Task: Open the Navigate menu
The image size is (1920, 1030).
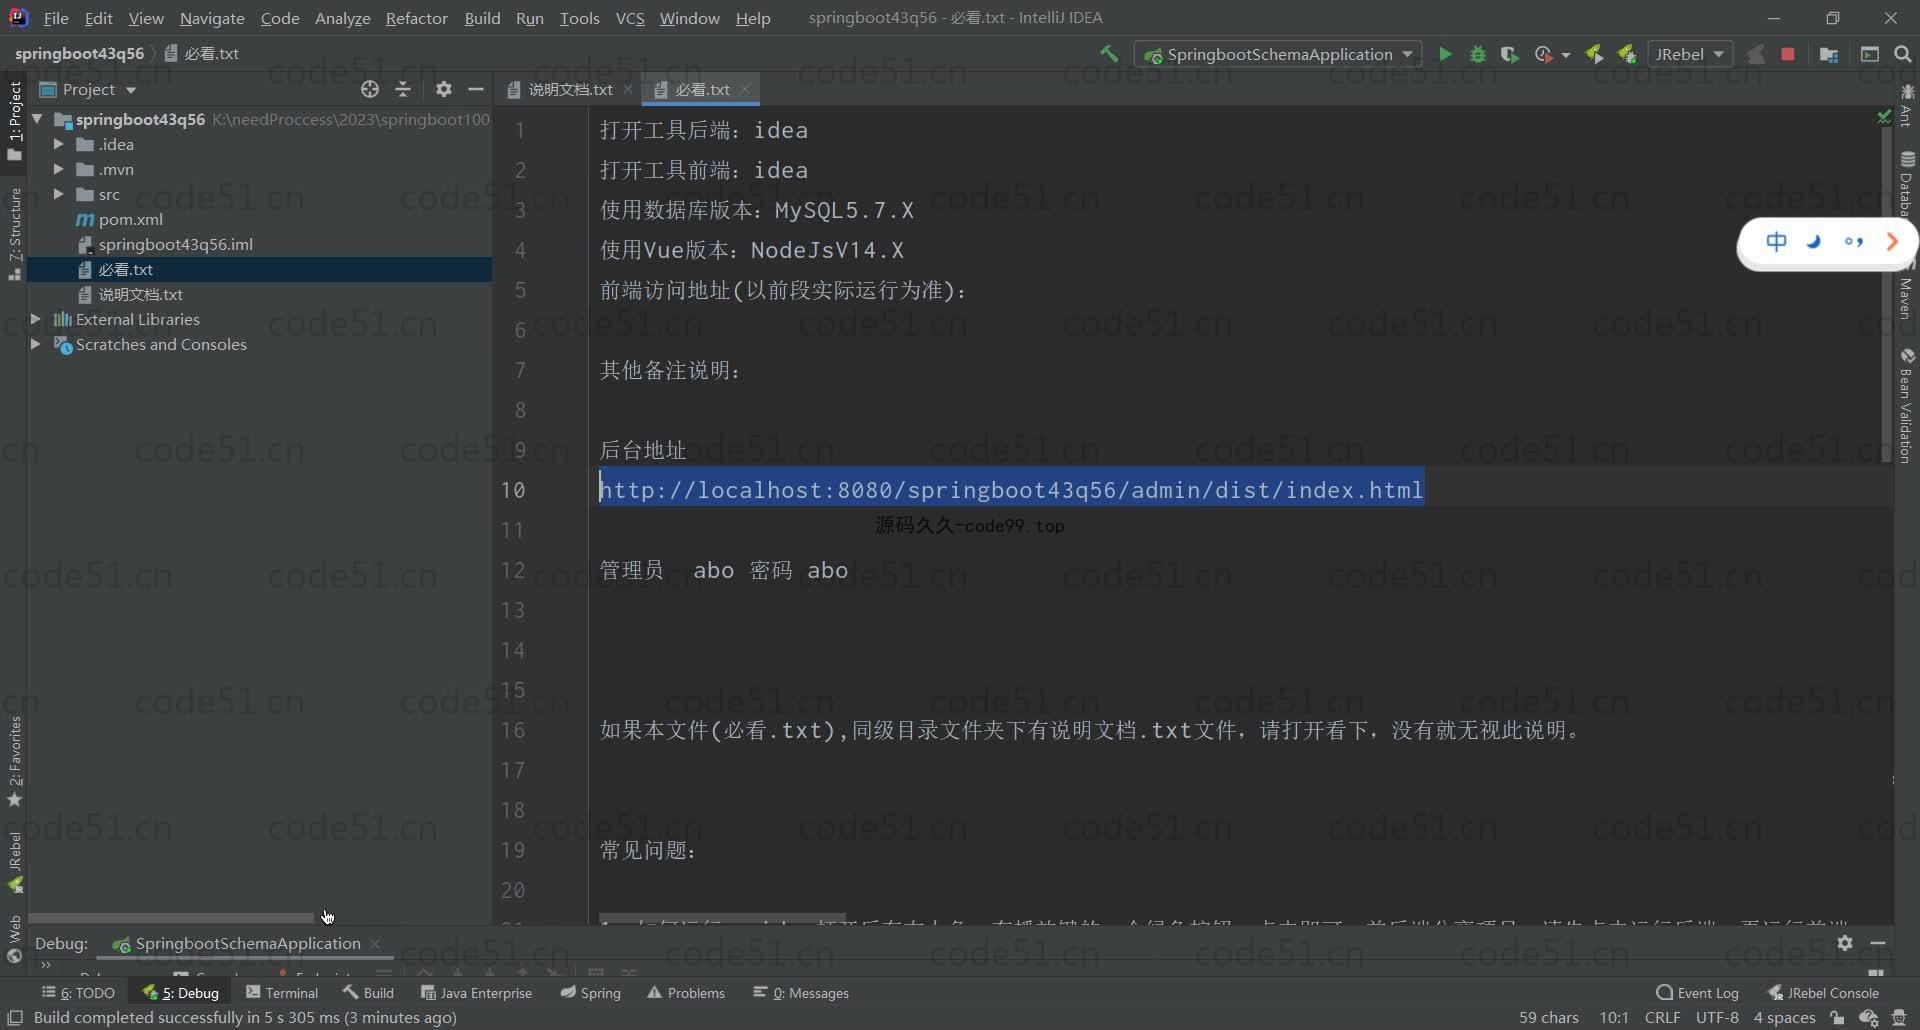Action: [x=212, y=18]
